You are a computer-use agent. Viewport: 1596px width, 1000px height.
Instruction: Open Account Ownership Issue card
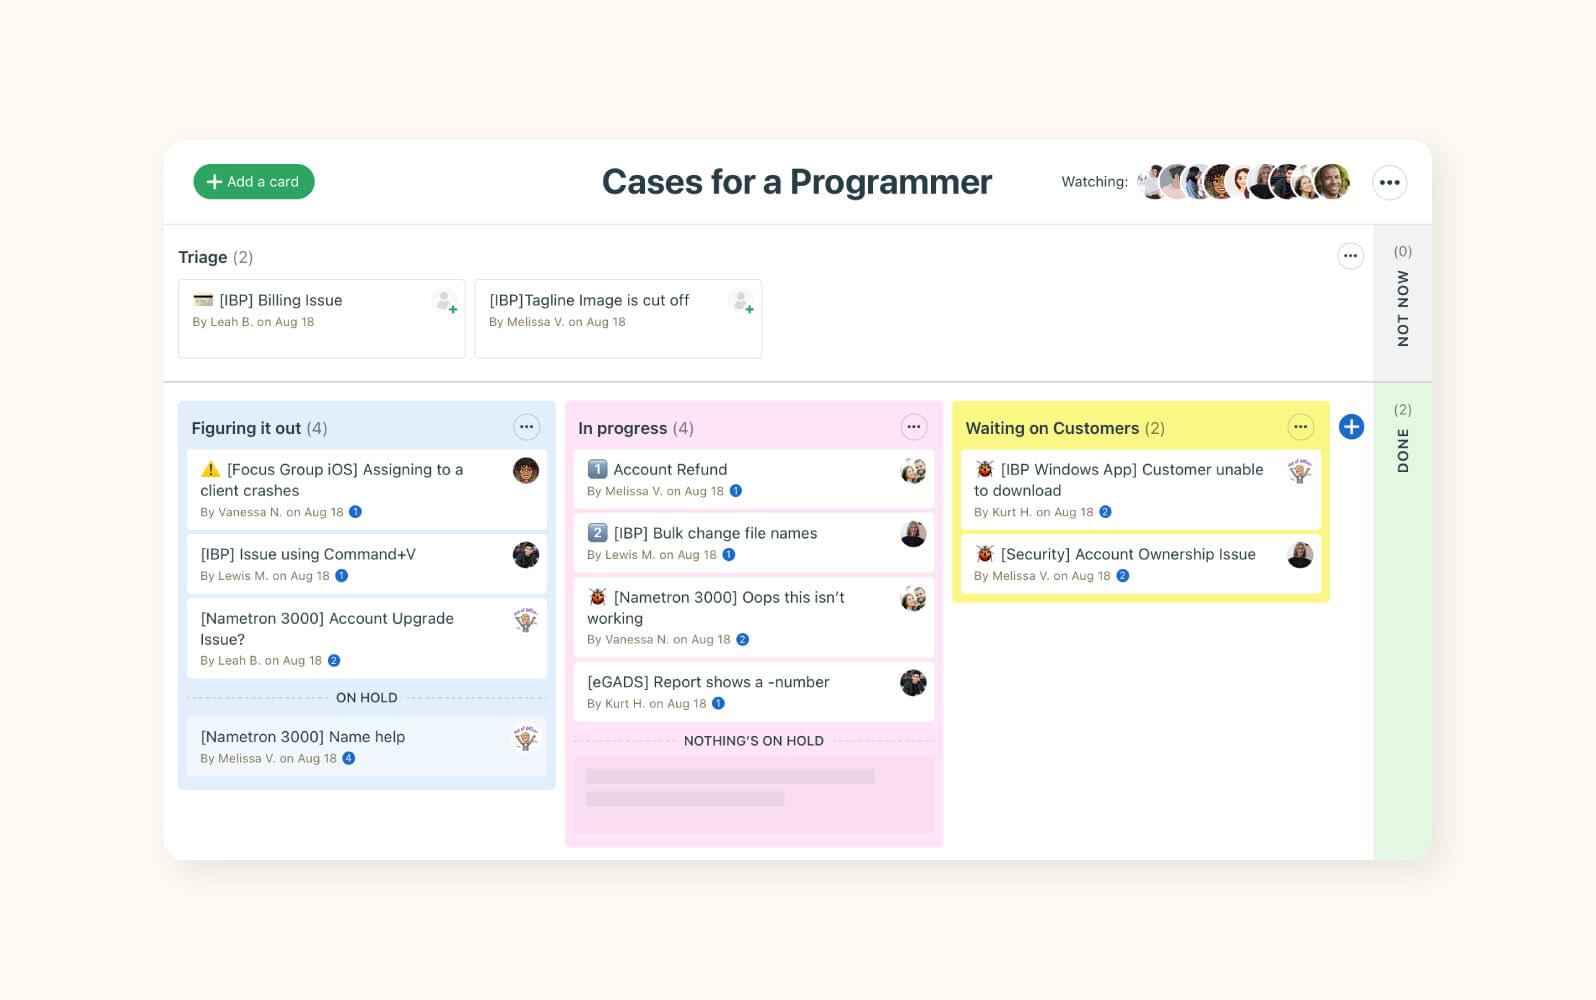[x=1140, y=564]
